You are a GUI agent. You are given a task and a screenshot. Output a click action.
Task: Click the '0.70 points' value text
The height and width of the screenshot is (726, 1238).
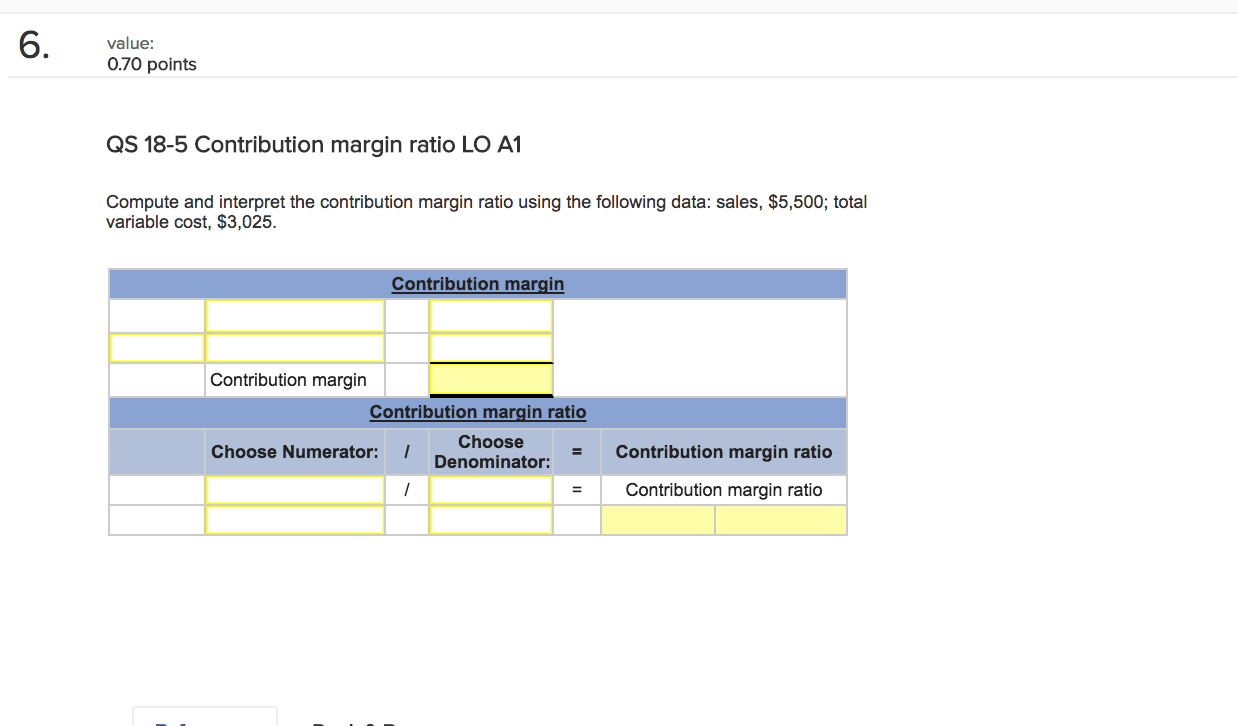tap(152, 64)
